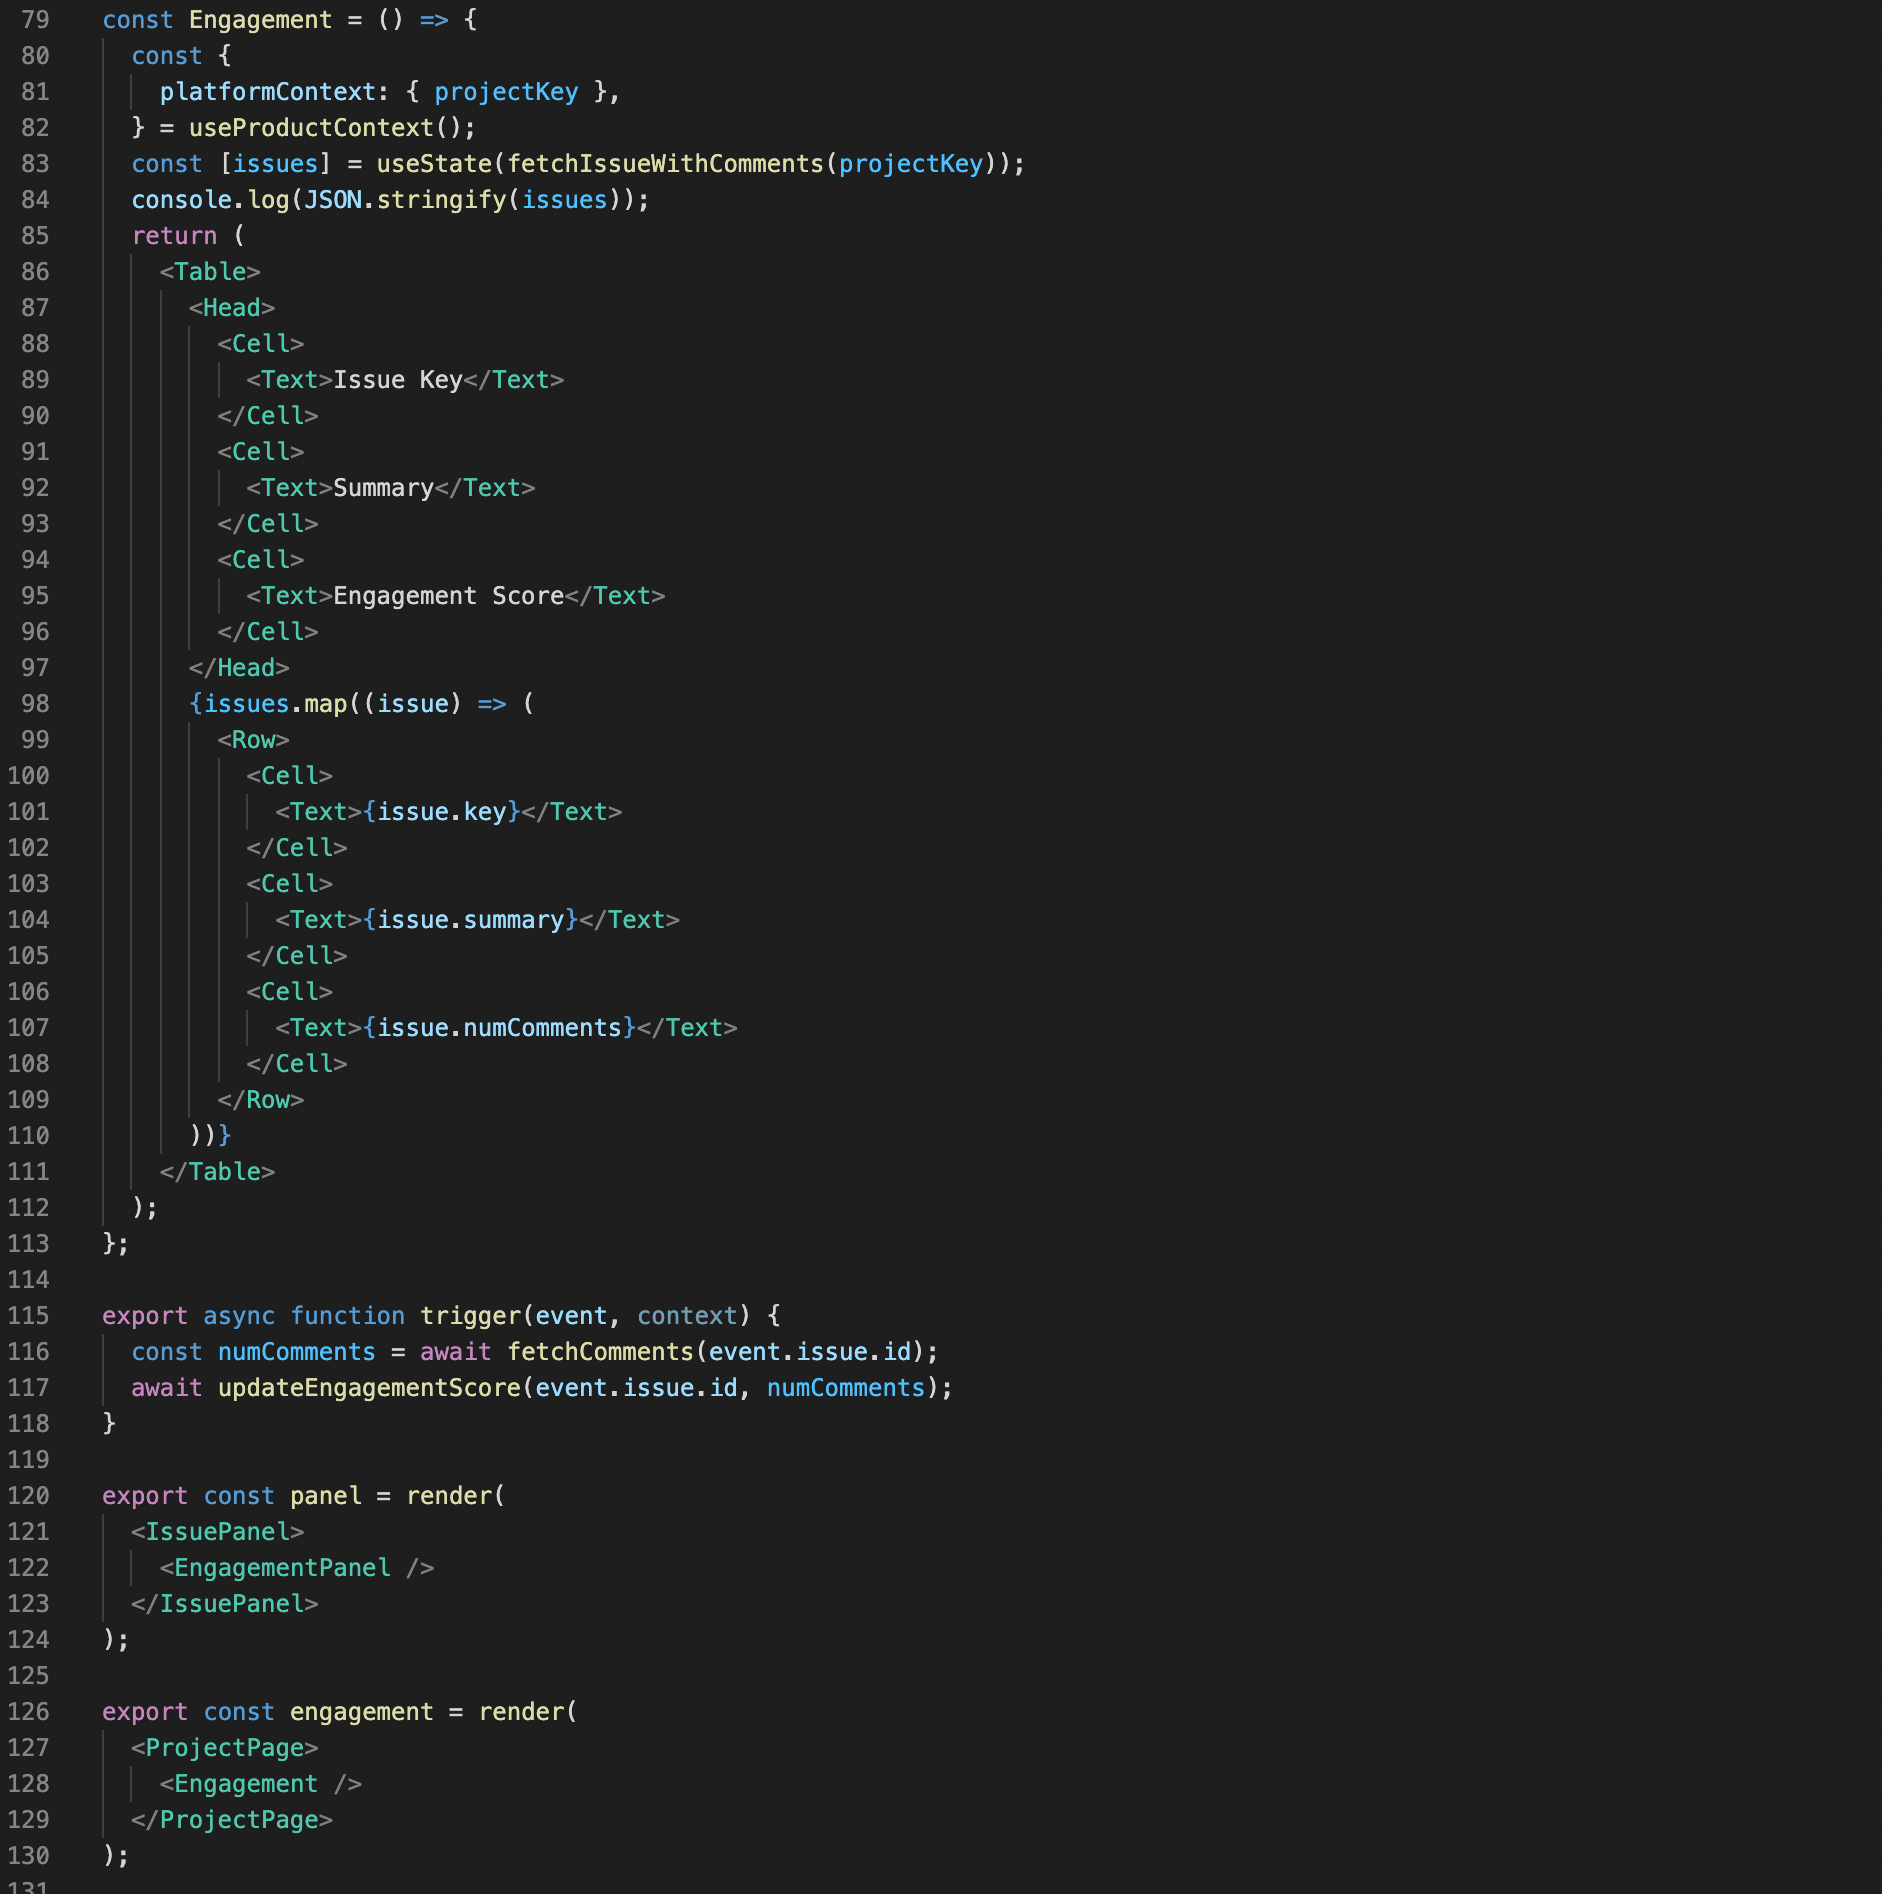This screenshot has height=1894, width=1882.
Task: Click the opening Head tag on line 87
Action: (x=232, y=308)
